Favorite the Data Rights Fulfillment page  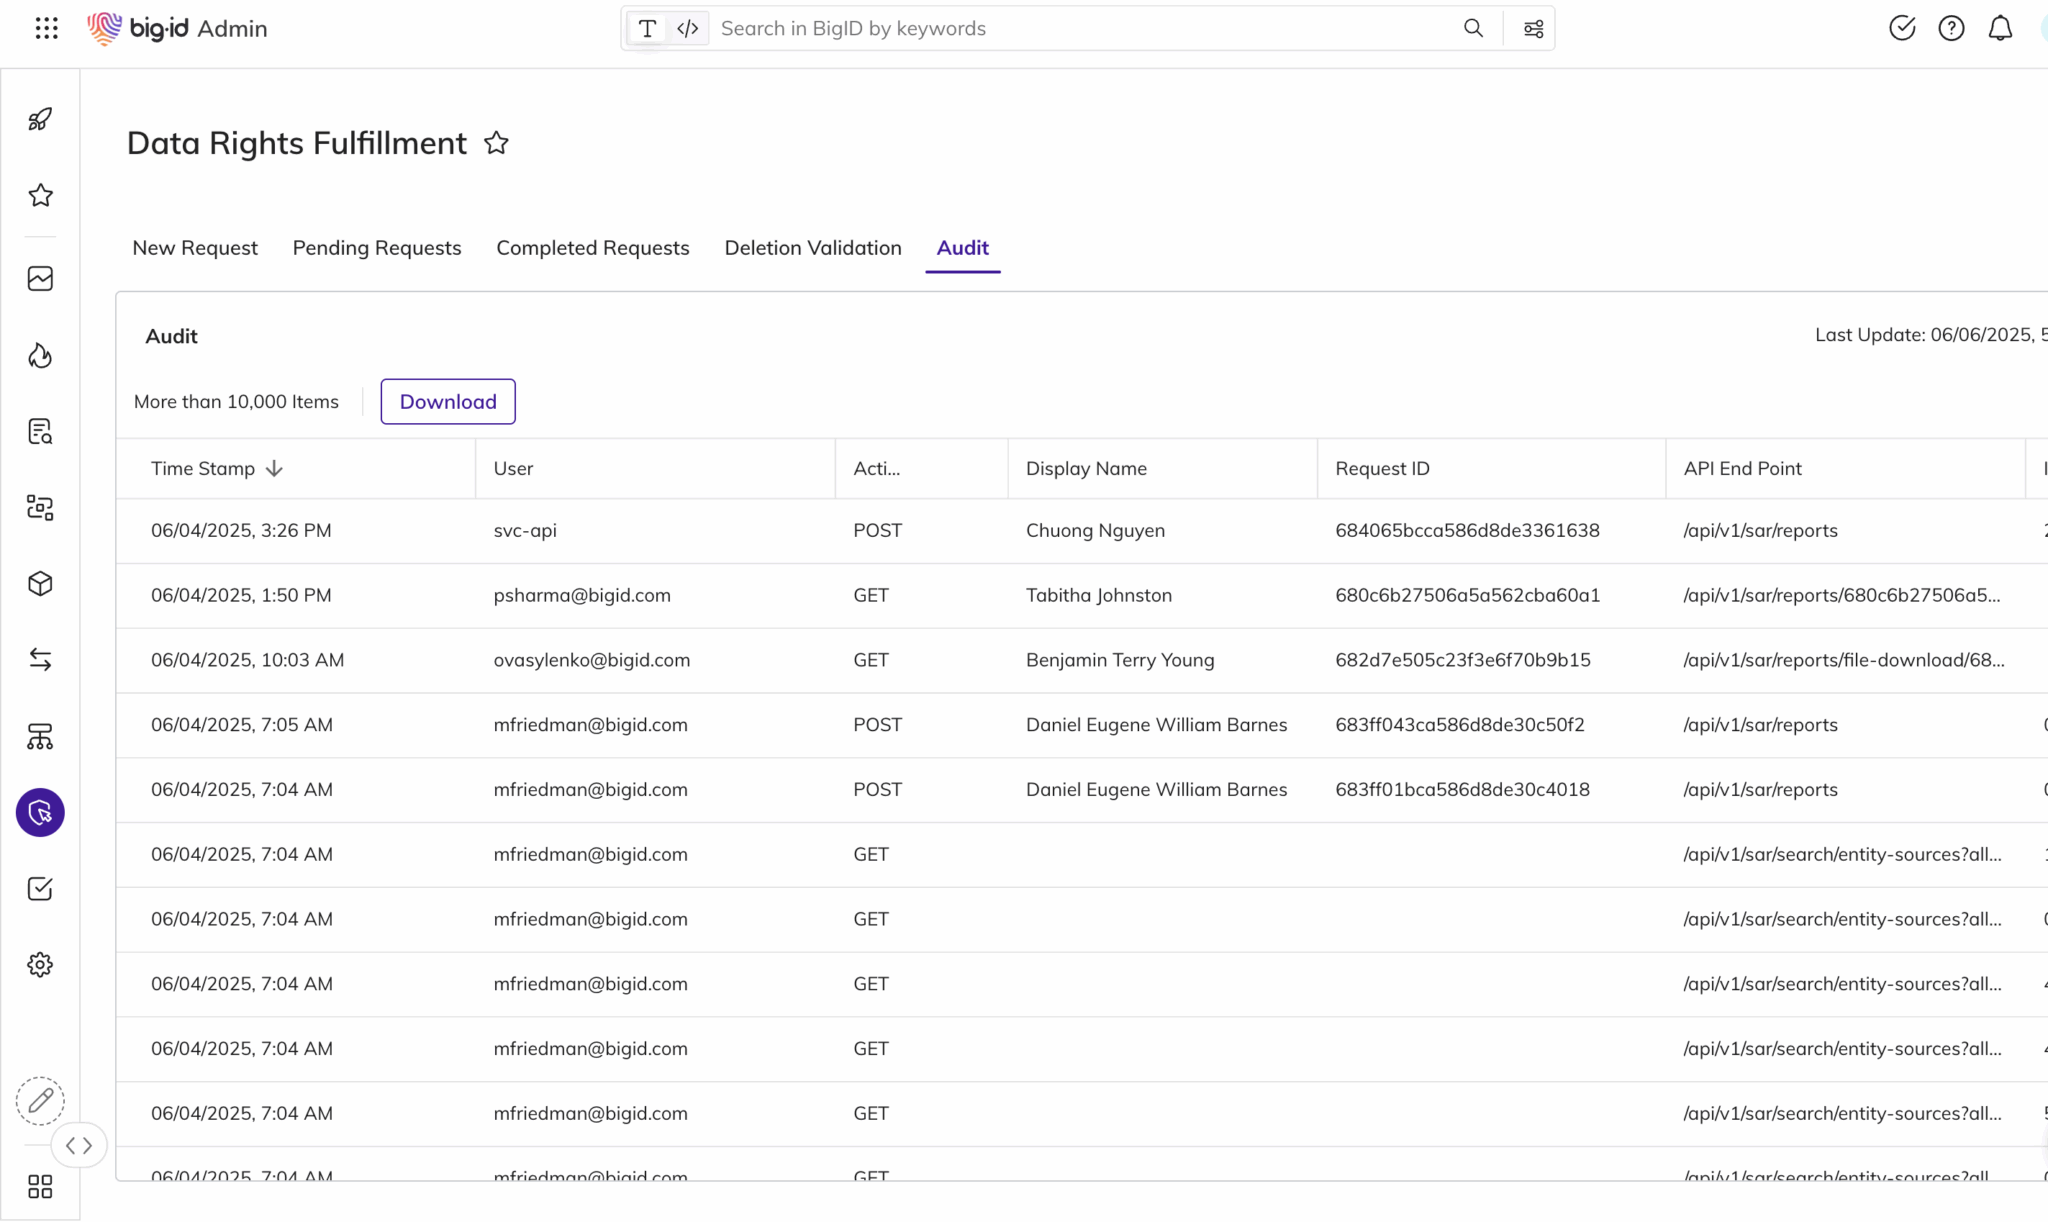coord(496,143)
